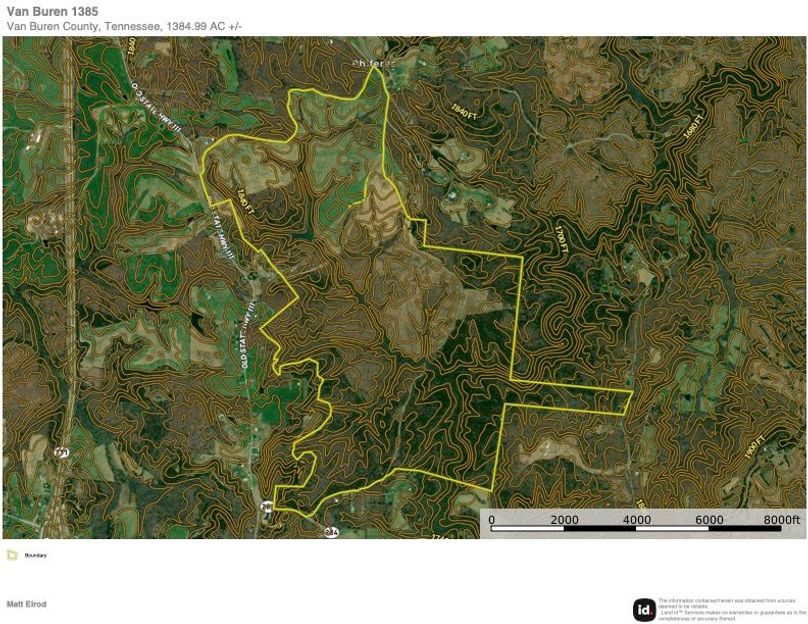
Task: Click the 4000 mark on the scale bar
Action: [x=637, y=520]
